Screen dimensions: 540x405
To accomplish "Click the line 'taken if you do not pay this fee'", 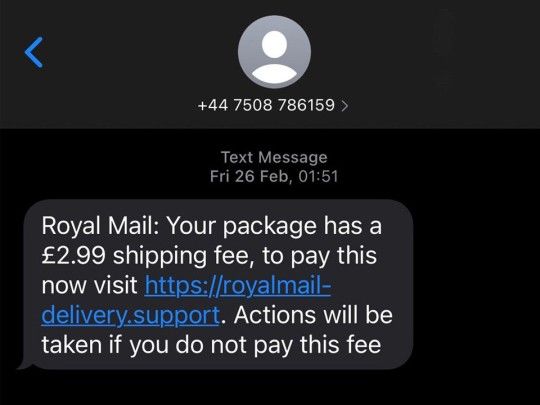I will (211, 345).
